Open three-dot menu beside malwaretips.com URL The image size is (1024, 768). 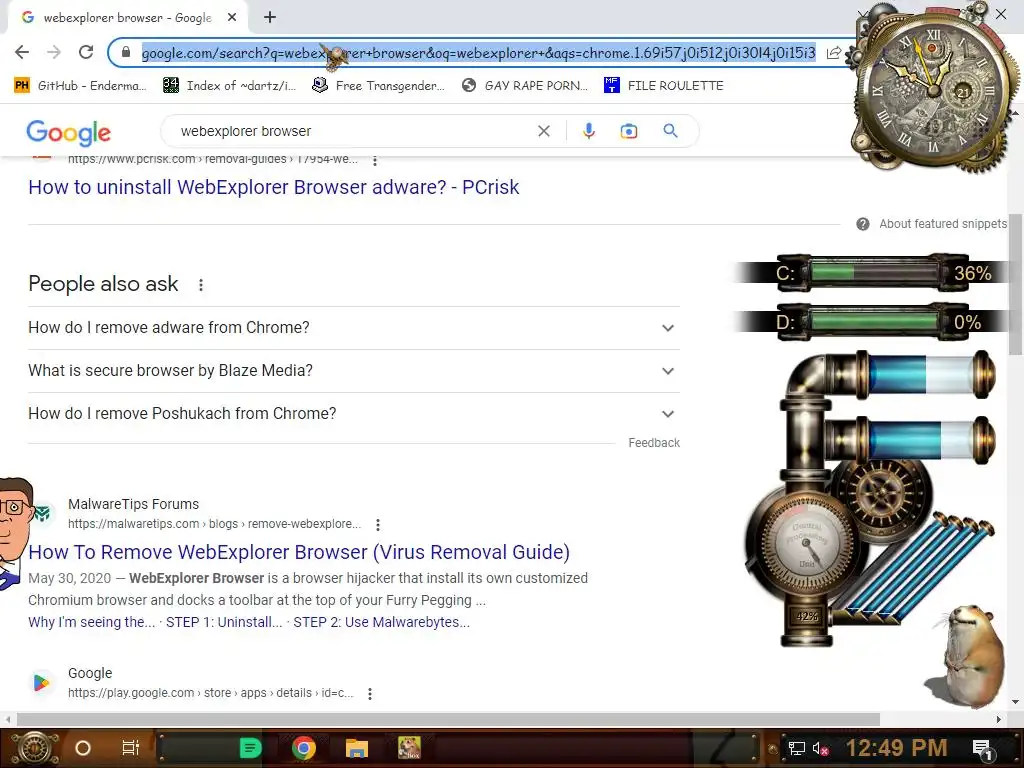(377, 524)
